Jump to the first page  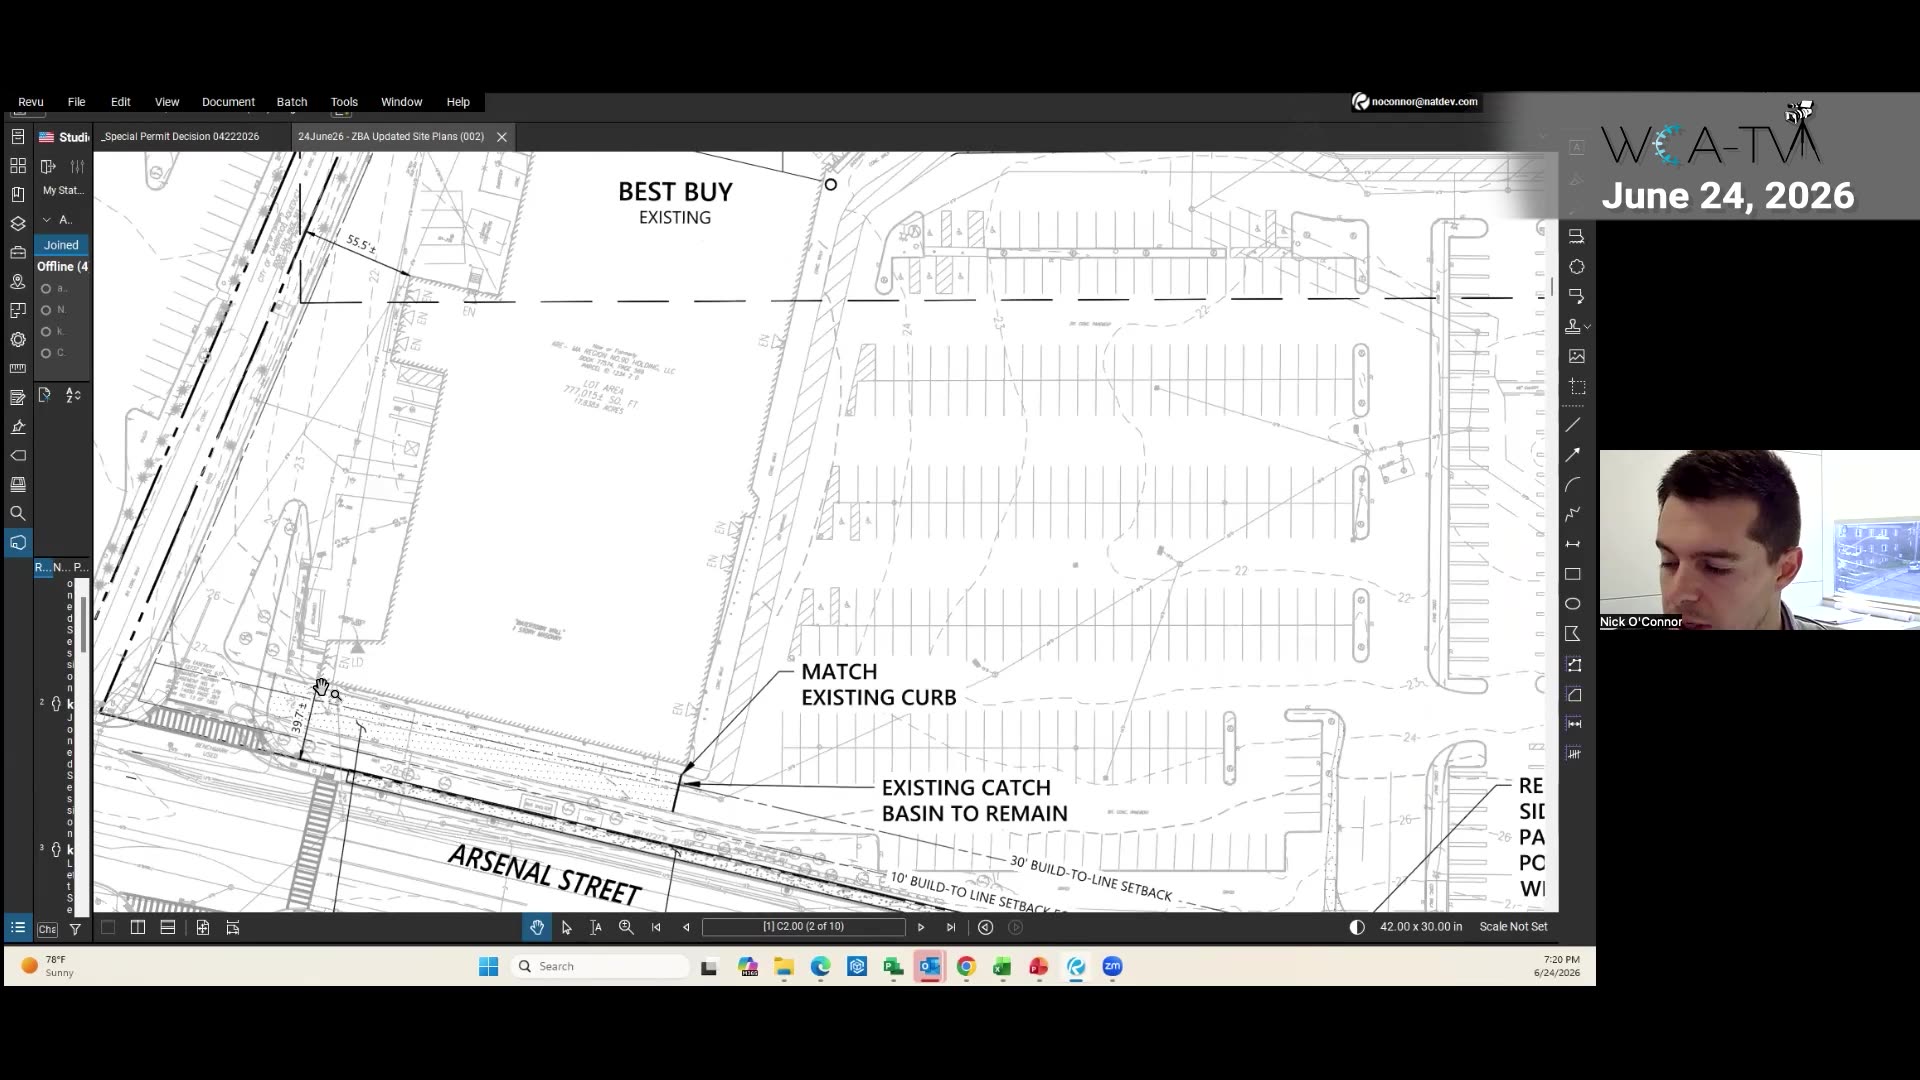coord(656,928)
